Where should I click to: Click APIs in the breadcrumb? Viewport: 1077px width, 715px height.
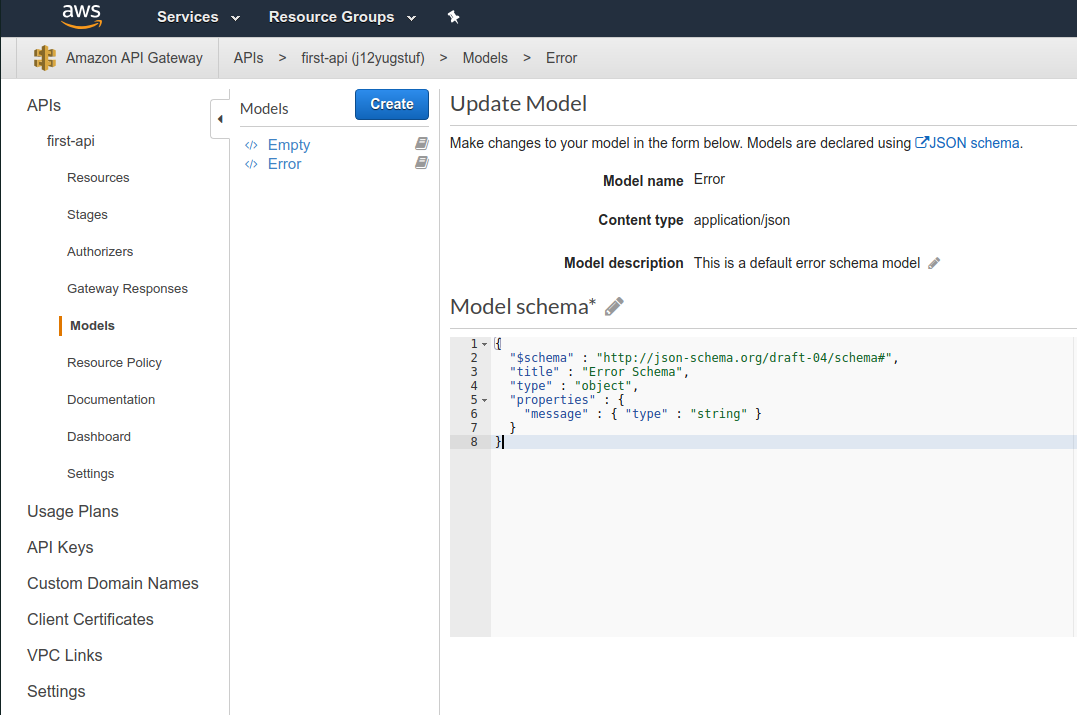[248, 58]
